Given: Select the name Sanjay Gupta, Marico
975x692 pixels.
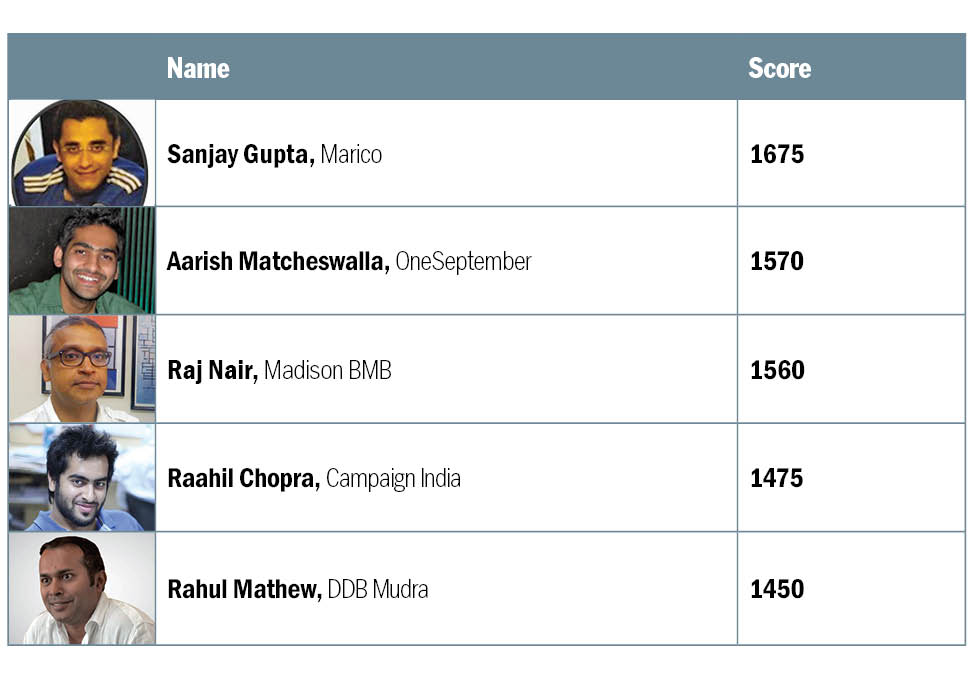Looking at the screenshot, I should point(274,155).
